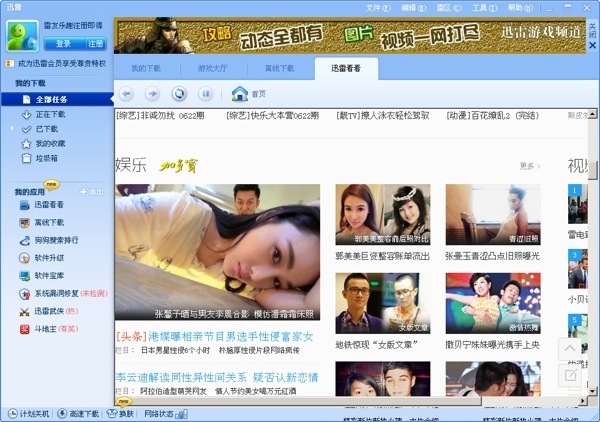Open the 工具 menu
Image resolution: width=600 pixels, height=422 pixels.
485,8
